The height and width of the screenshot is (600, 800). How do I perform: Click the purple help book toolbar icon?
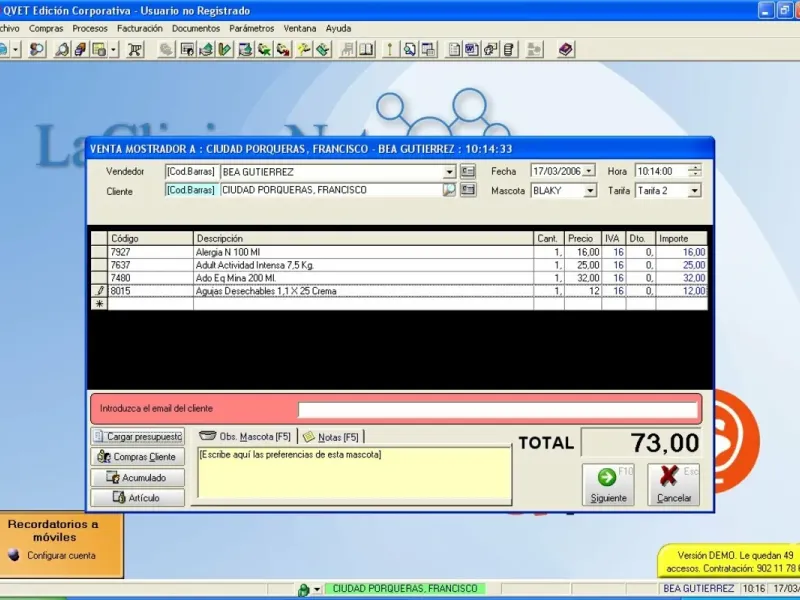[566, 49]
